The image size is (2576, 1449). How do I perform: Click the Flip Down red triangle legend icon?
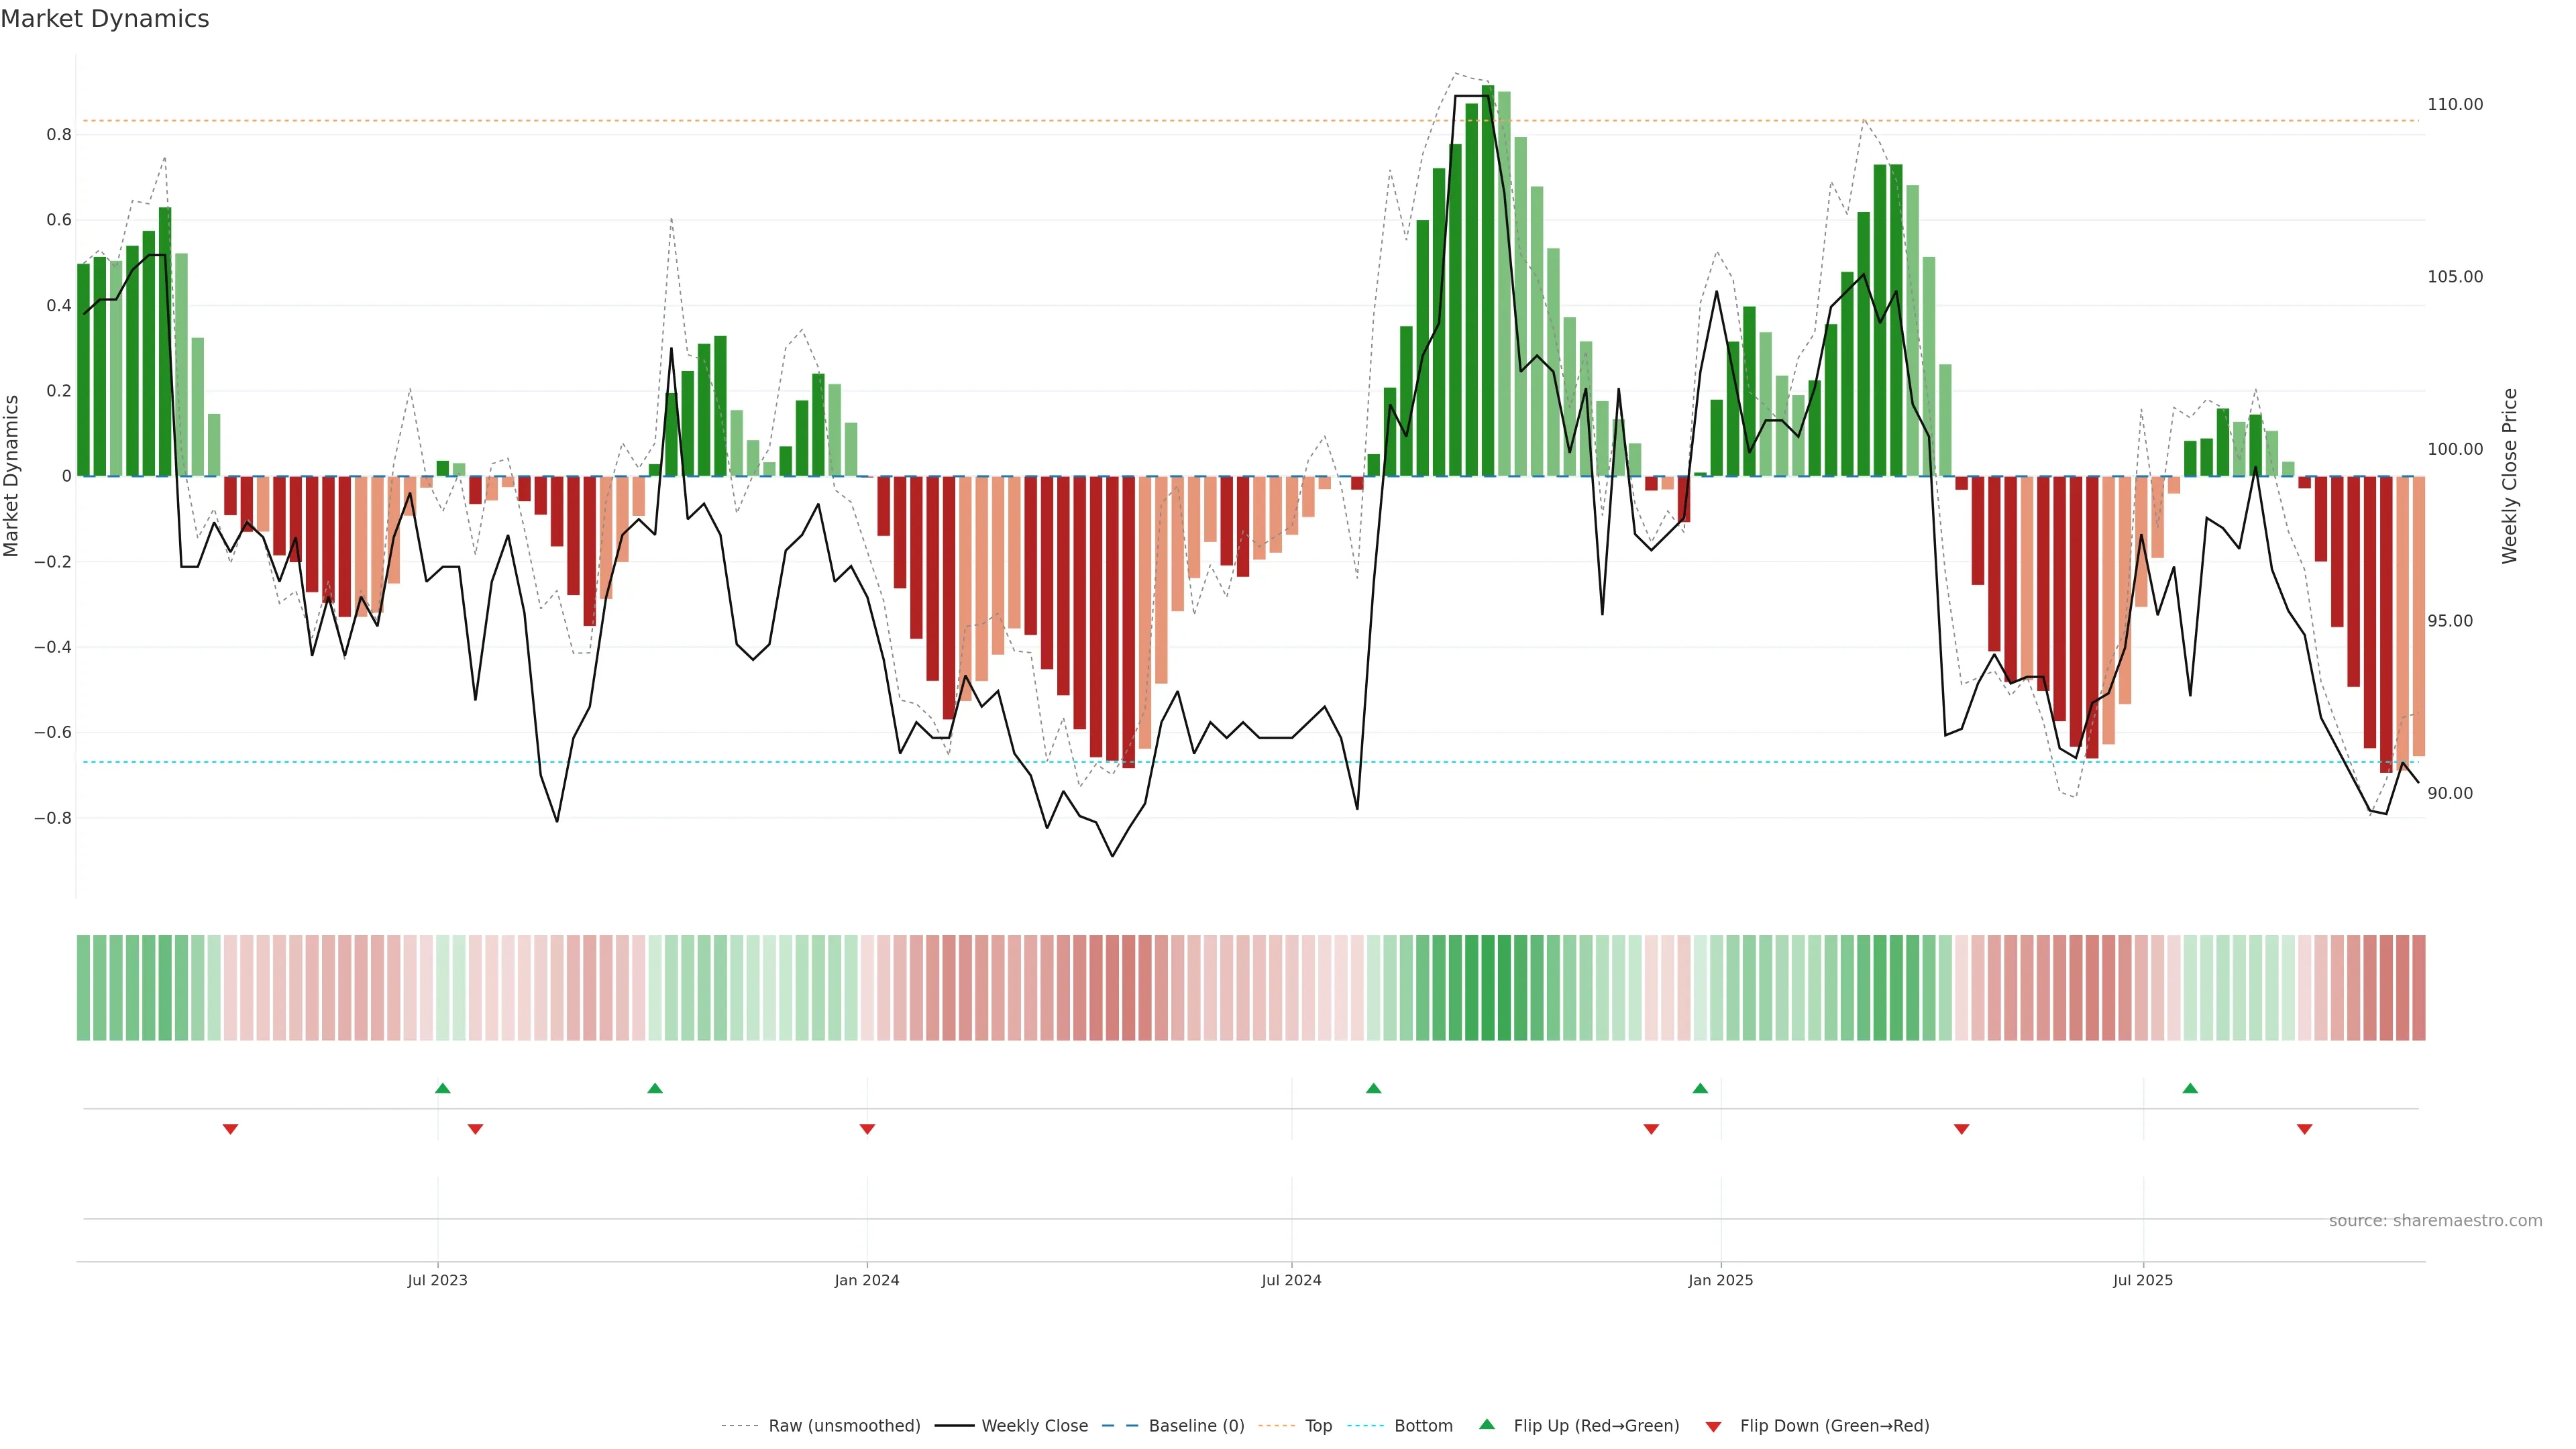point(1713,1426)
